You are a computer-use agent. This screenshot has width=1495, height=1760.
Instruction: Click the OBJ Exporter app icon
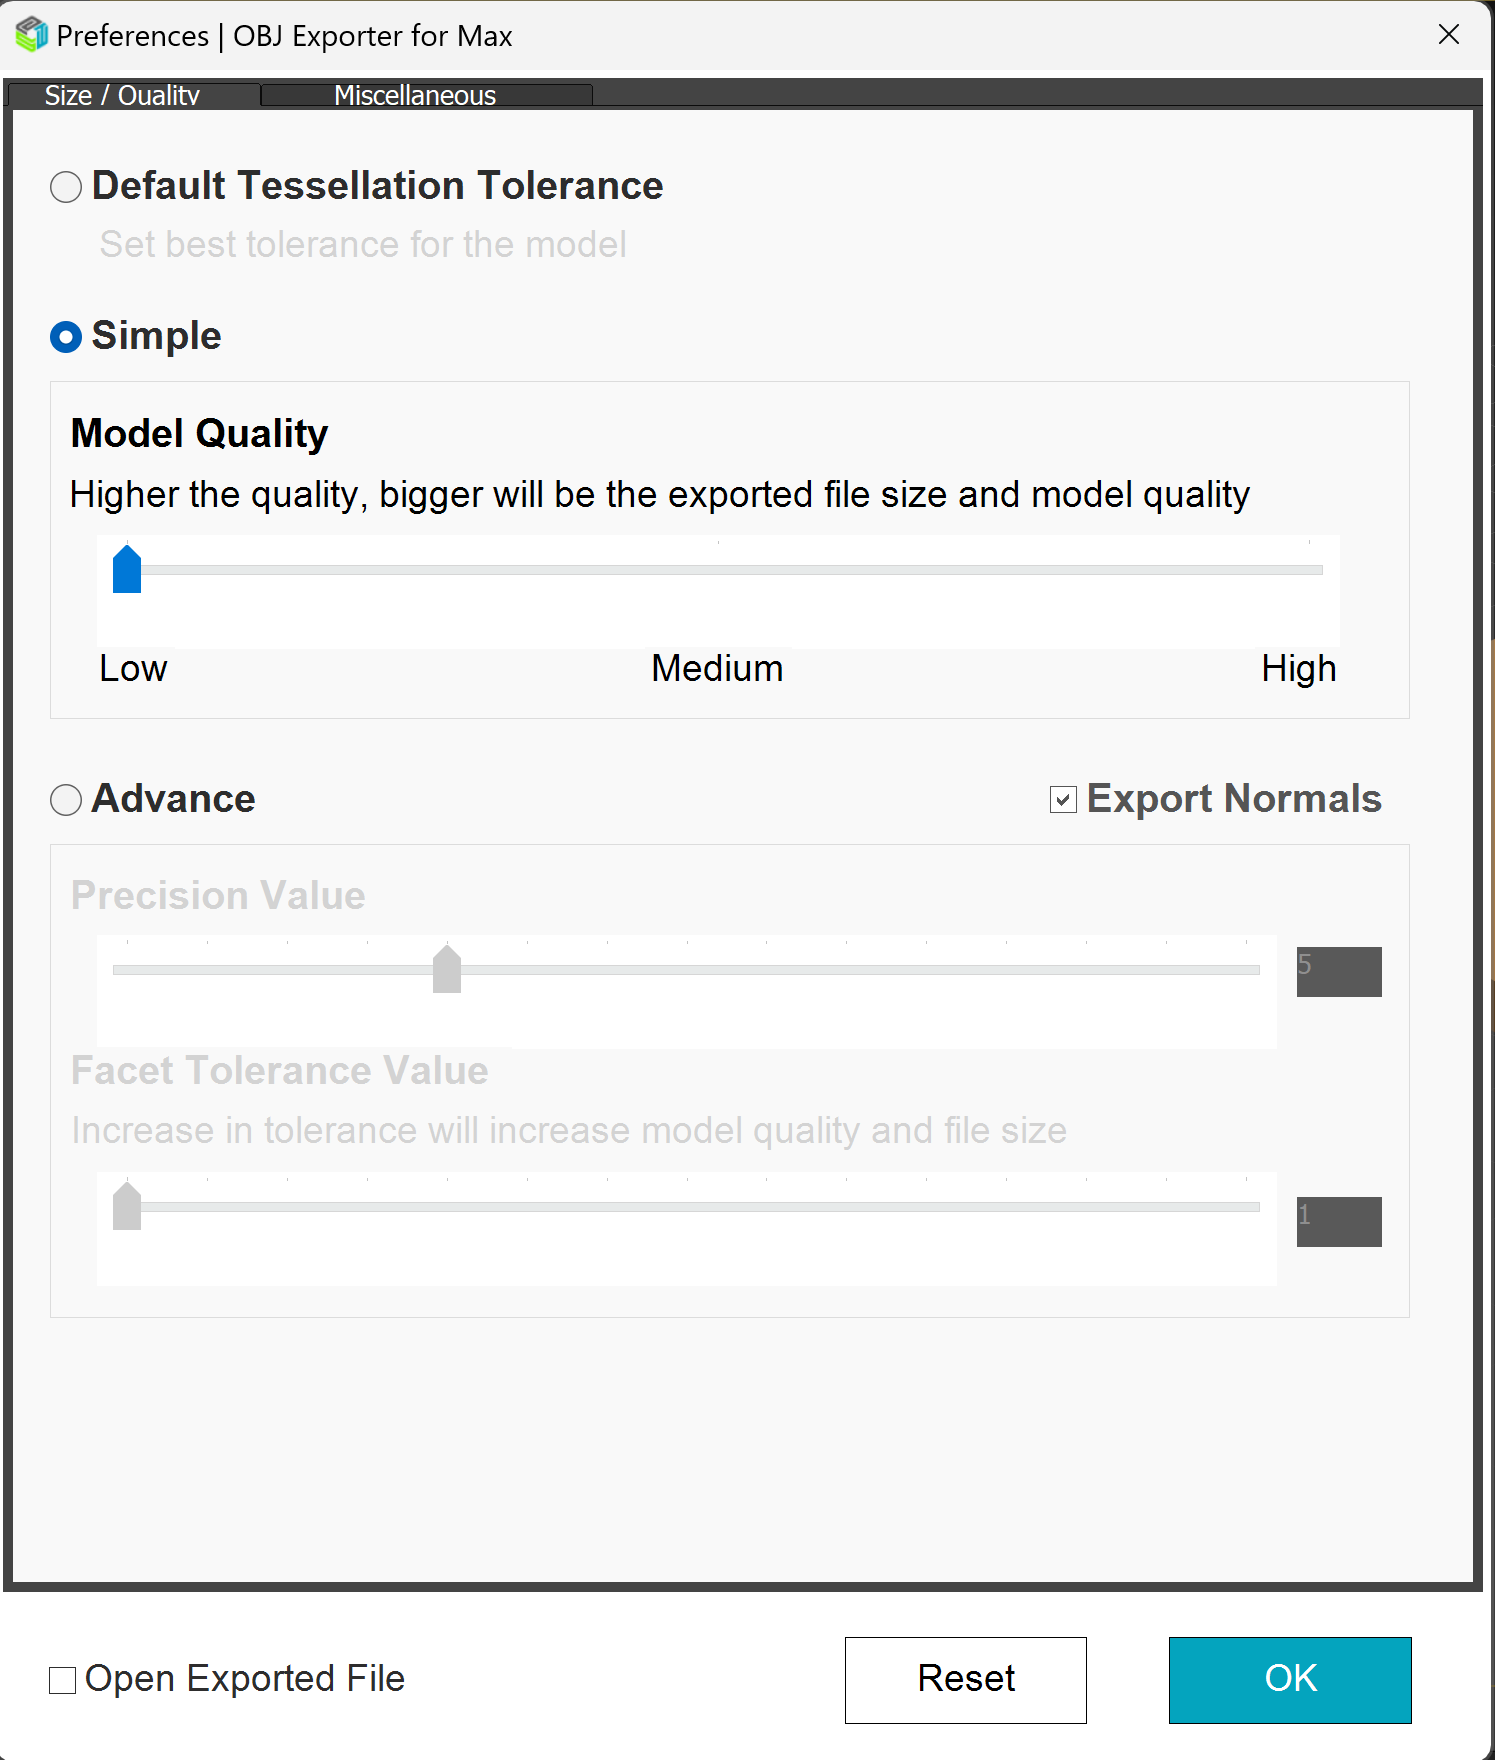31,35
